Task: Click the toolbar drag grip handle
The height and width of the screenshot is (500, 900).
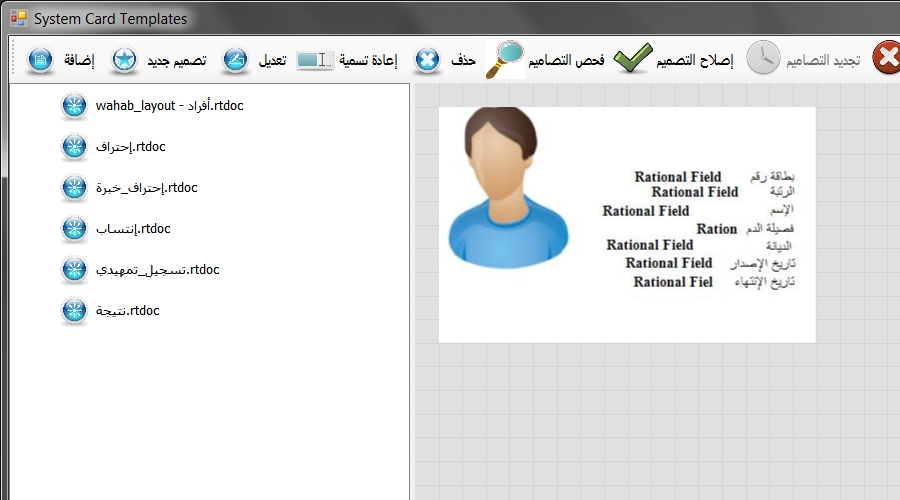Action: coord(14,60)
